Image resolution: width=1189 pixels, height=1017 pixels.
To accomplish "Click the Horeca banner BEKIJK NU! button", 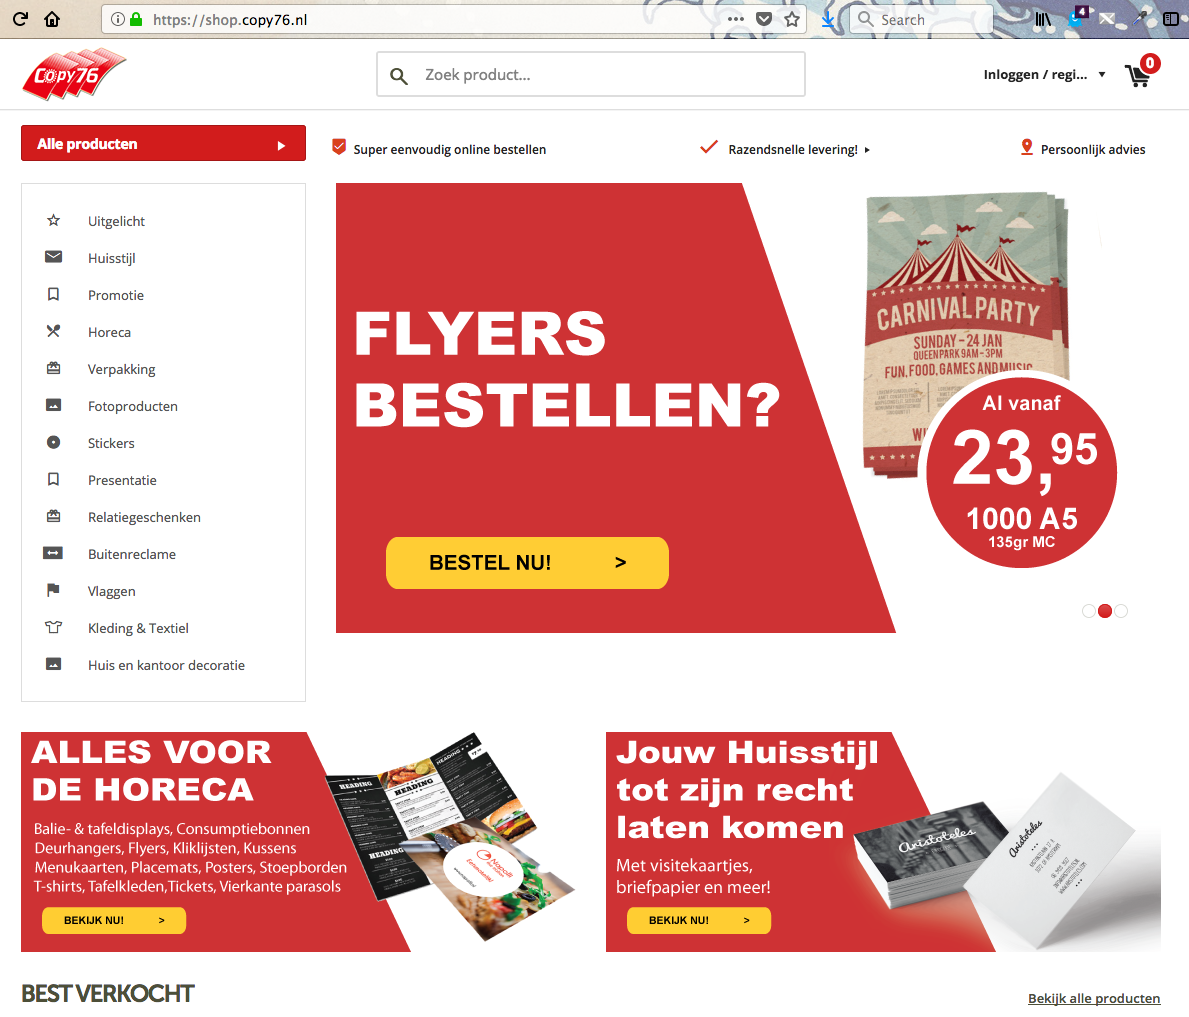I will (x=114, y=920).
